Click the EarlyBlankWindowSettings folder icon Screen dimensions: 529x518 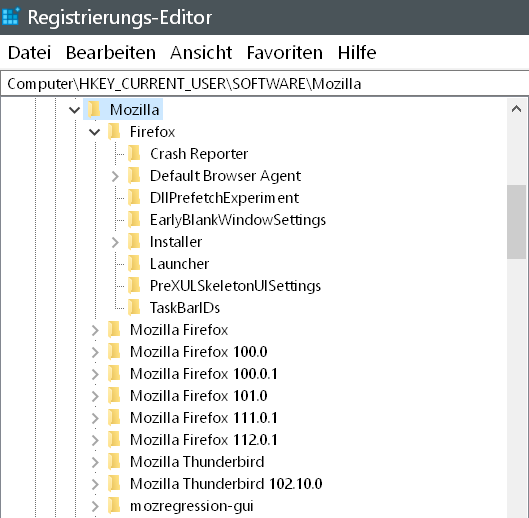click(134, 219)
